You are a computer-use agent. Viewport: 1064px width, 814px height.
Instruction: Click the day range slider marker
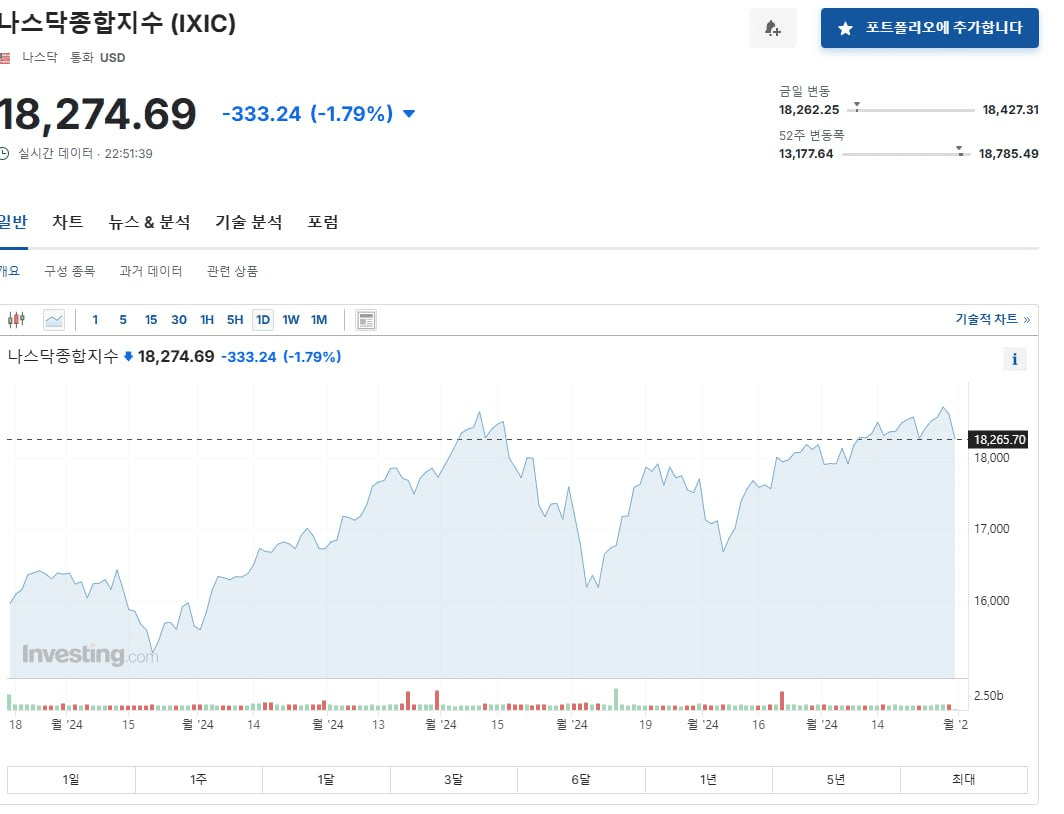coord(857,106)
